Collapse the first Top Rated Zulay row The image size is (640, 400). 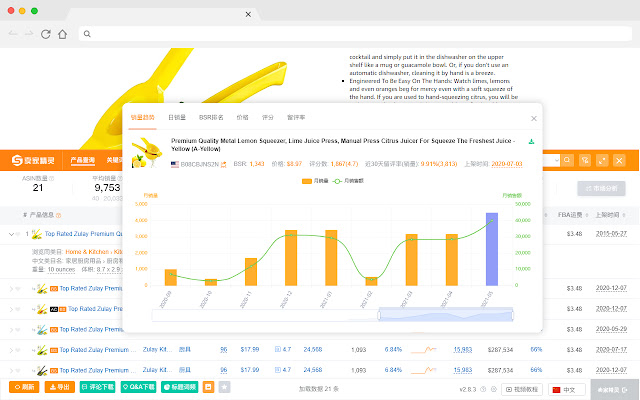[x=11, y=234]
